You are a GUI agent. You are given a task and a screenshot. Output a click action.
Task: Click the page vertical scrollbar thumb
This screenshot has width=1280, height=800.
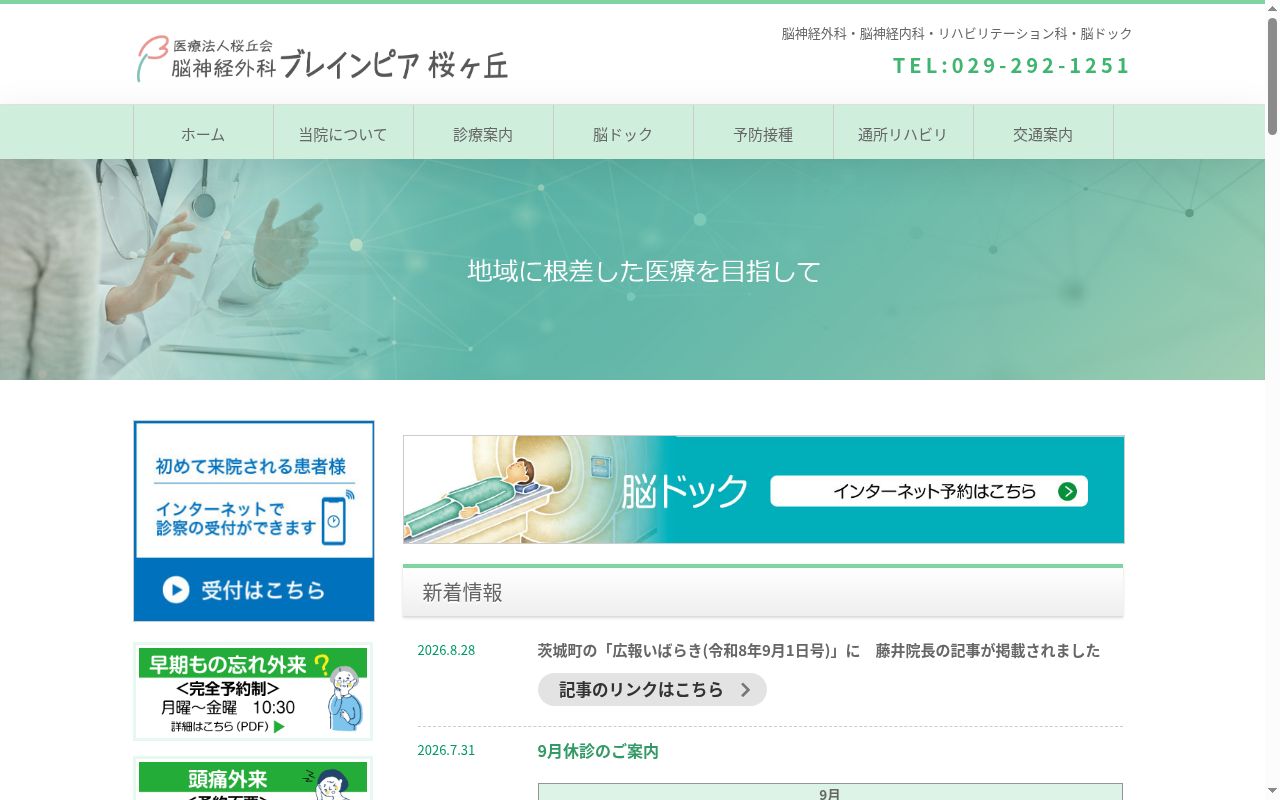tap(1272, 76)
